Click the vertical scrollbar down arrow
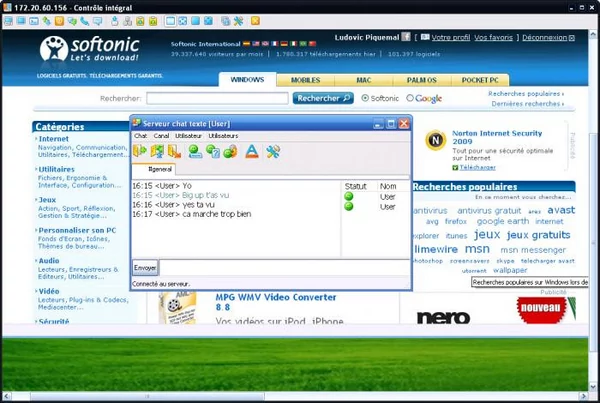Image resolution: width=600 pixels, height=403 pixels. [593, 386]
